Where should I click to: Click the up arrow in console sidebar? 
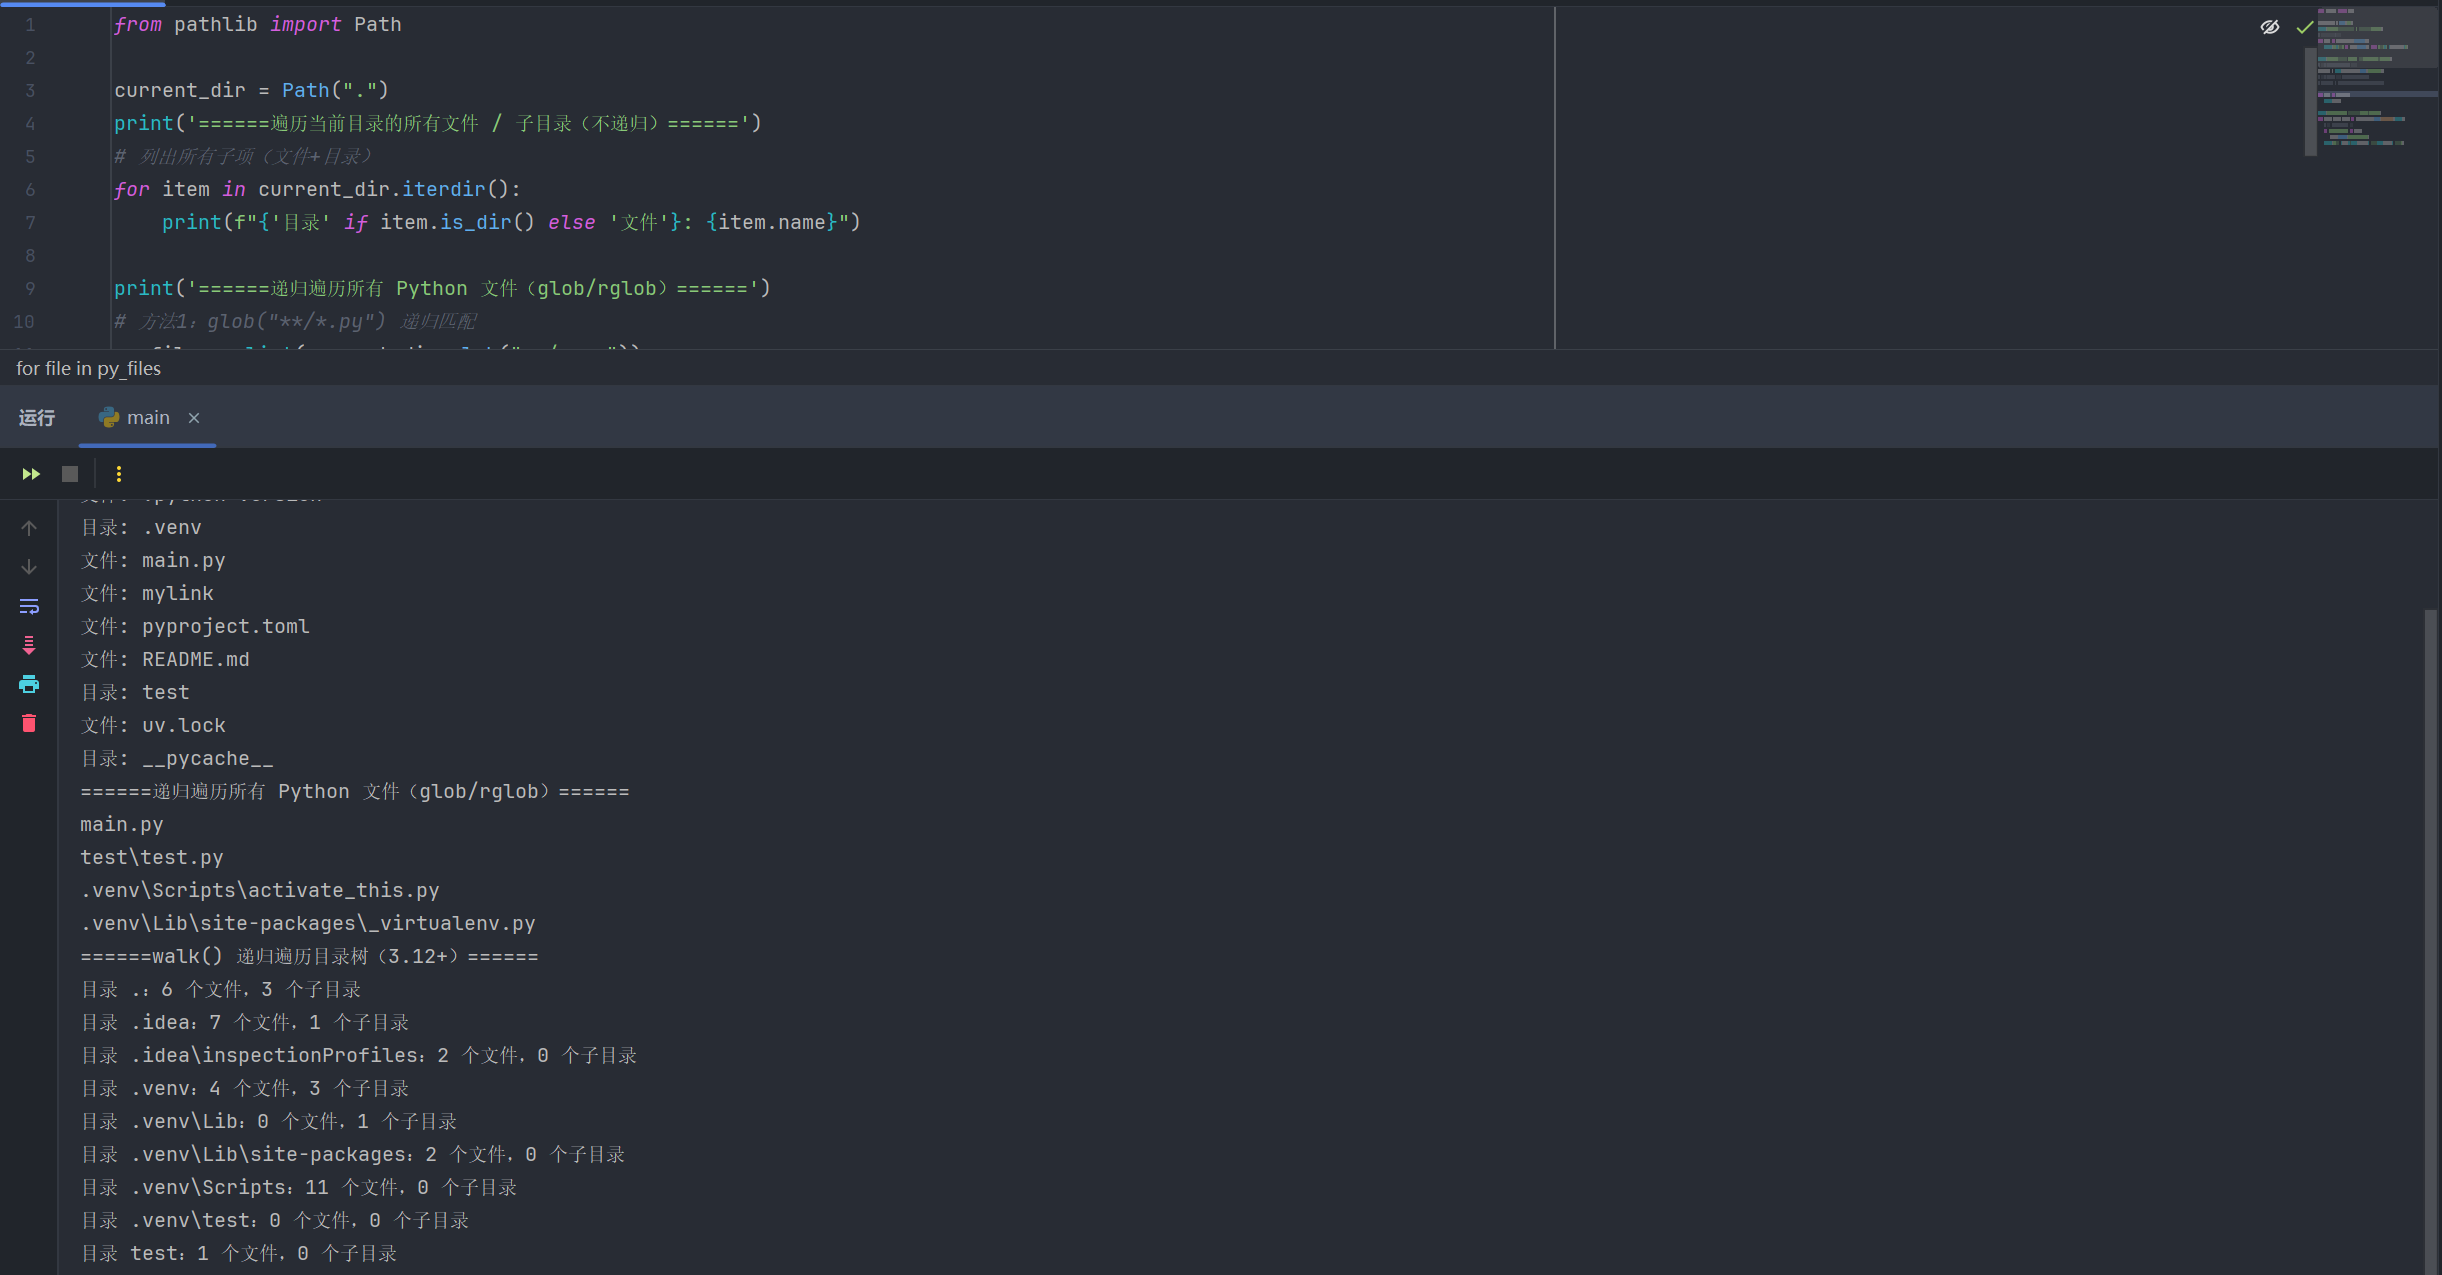coord(29,528)
